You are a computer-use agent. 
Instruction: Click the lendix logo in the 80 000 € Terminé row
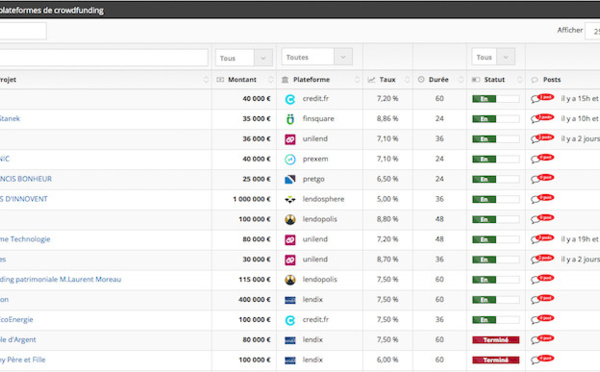tap(290, 340)
